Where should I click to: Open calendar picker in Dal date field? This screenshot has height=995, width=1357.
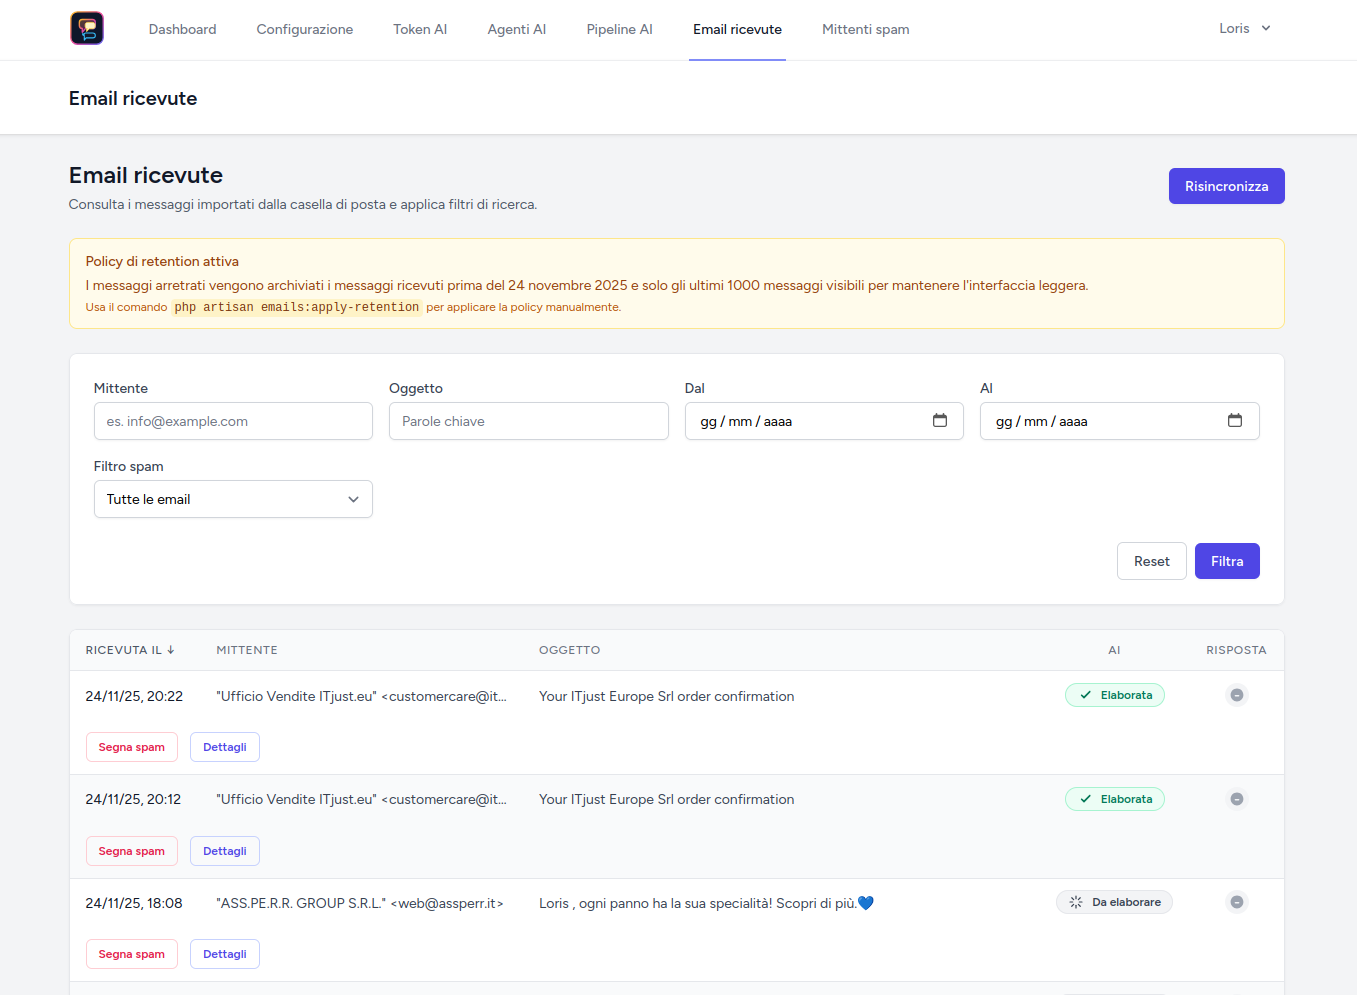pyautogui.click(x=939, y=421)
